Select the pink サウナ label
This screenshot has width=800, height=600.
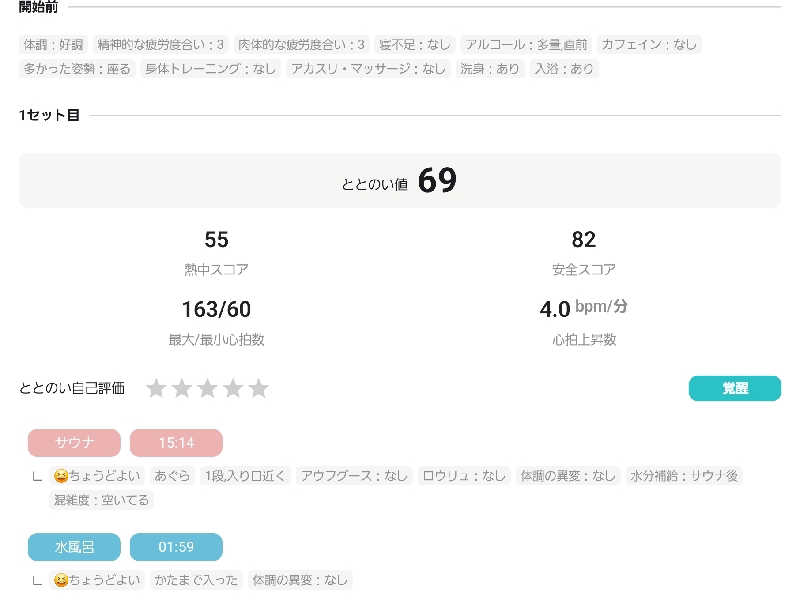coord(74,443)
